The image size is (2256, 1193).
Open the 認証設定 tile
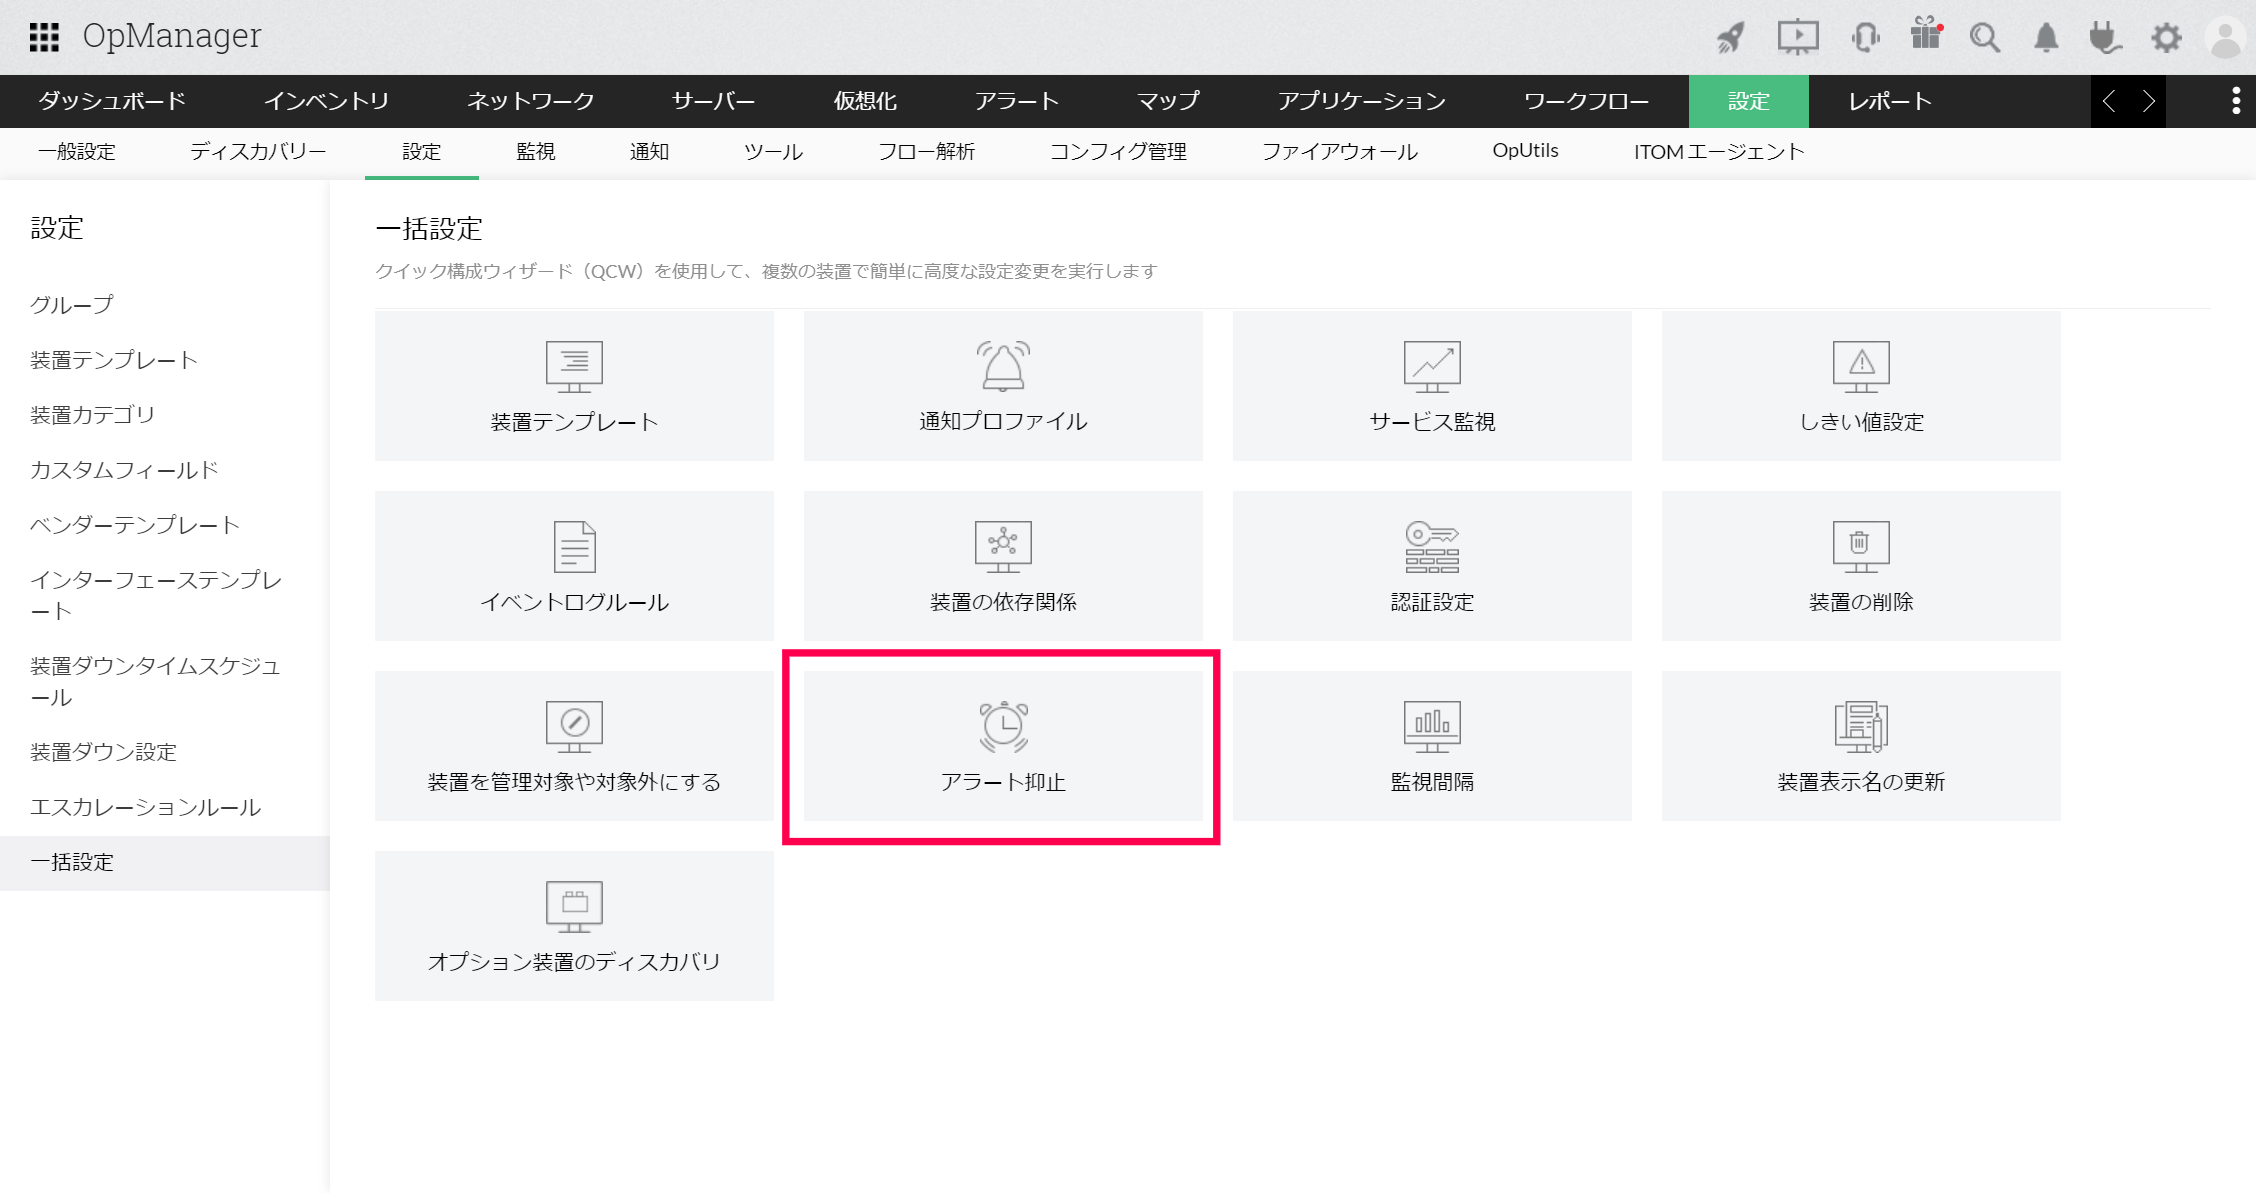click(x=1431, y=566)
